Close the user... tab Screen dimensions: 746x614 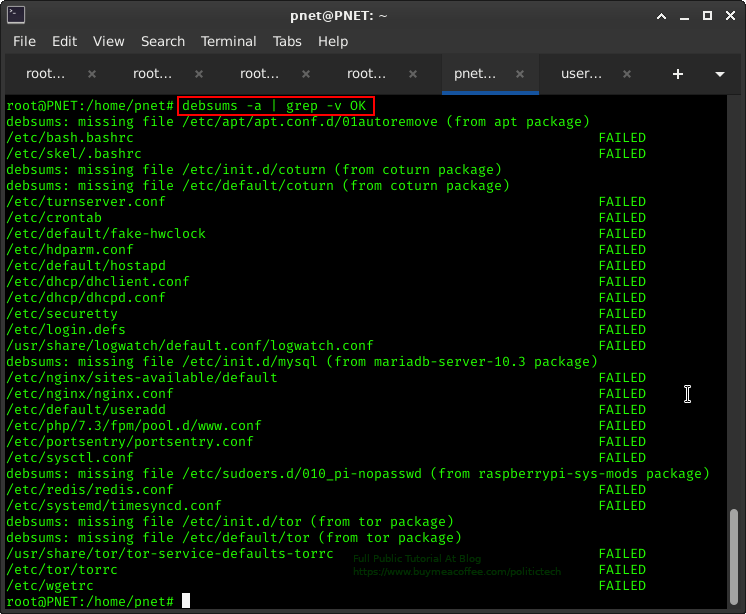coord(627,74)
